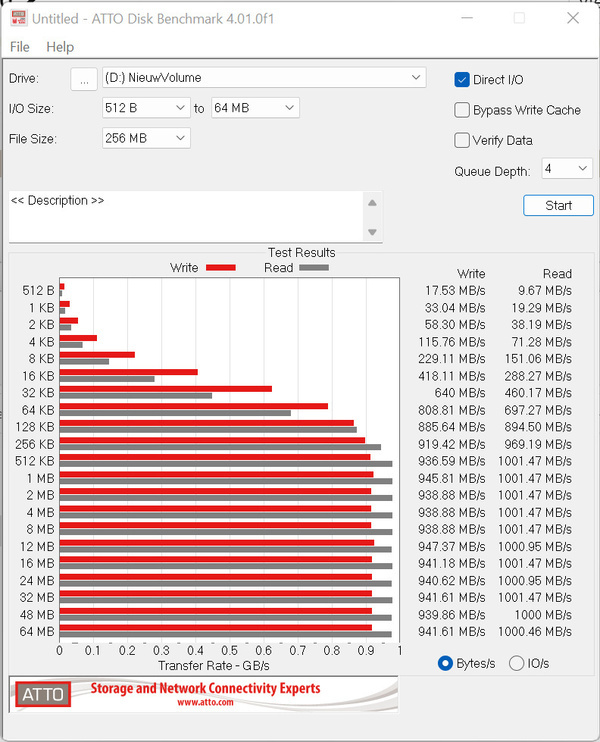
Task: Click the Test Results heading
Action: (301, 252)
